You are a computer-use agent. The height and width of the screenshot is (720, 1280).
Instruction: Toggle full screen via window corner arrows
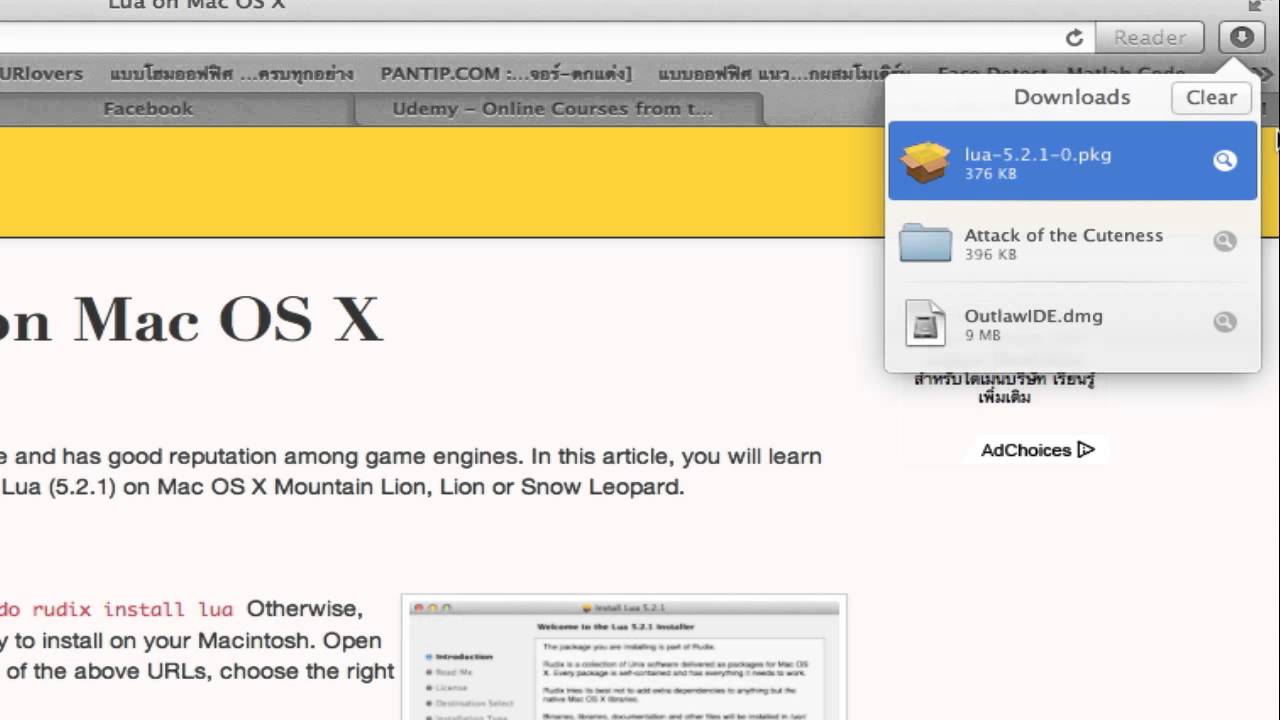point(1256,5)
